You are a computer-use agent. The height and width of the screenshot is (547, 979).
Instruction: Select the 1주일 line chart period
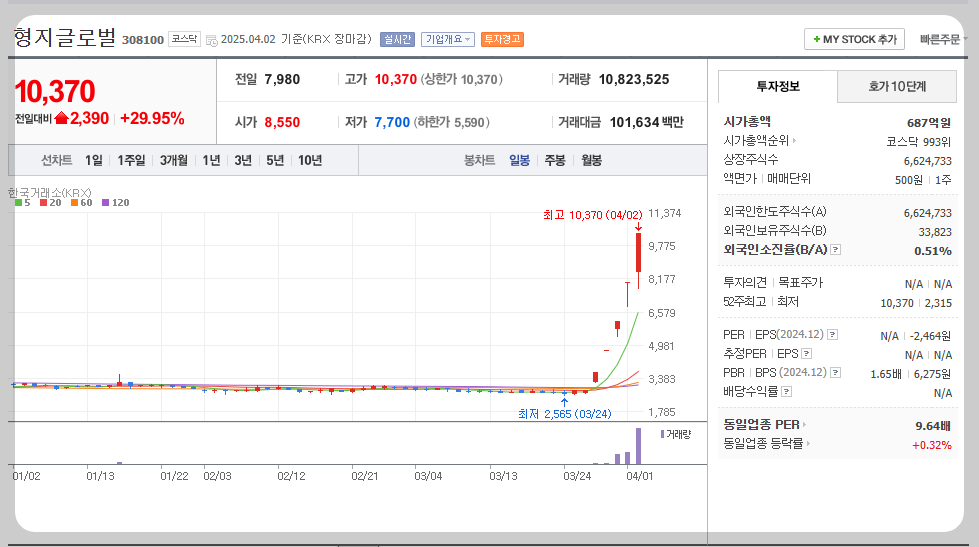coord(131,160)
